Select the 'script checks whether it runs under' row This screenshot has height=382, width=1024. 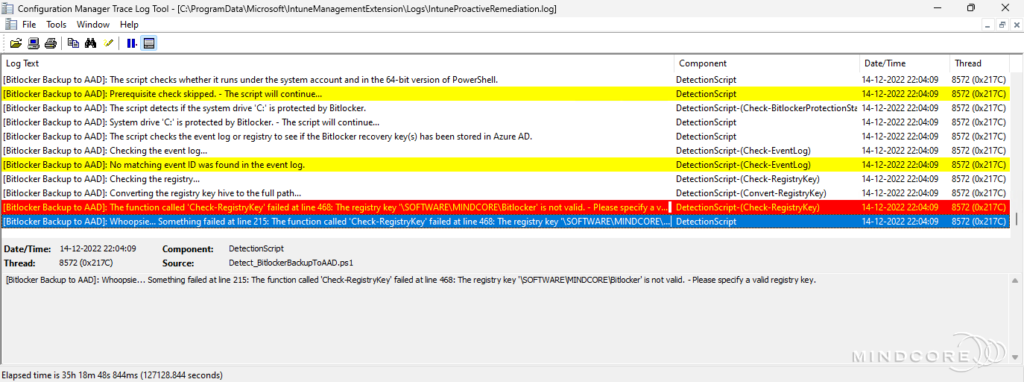(505, 79)
